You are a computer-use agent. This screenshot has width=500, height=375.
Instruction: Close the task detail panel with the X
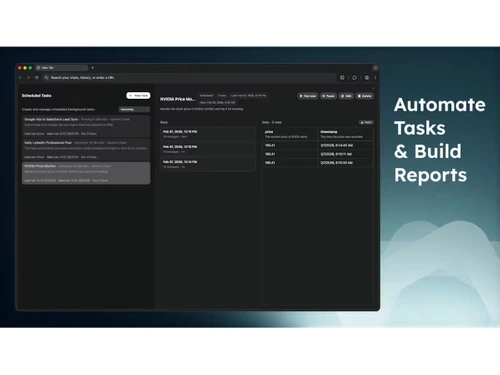pyautogui.click(x=373, y=88)
